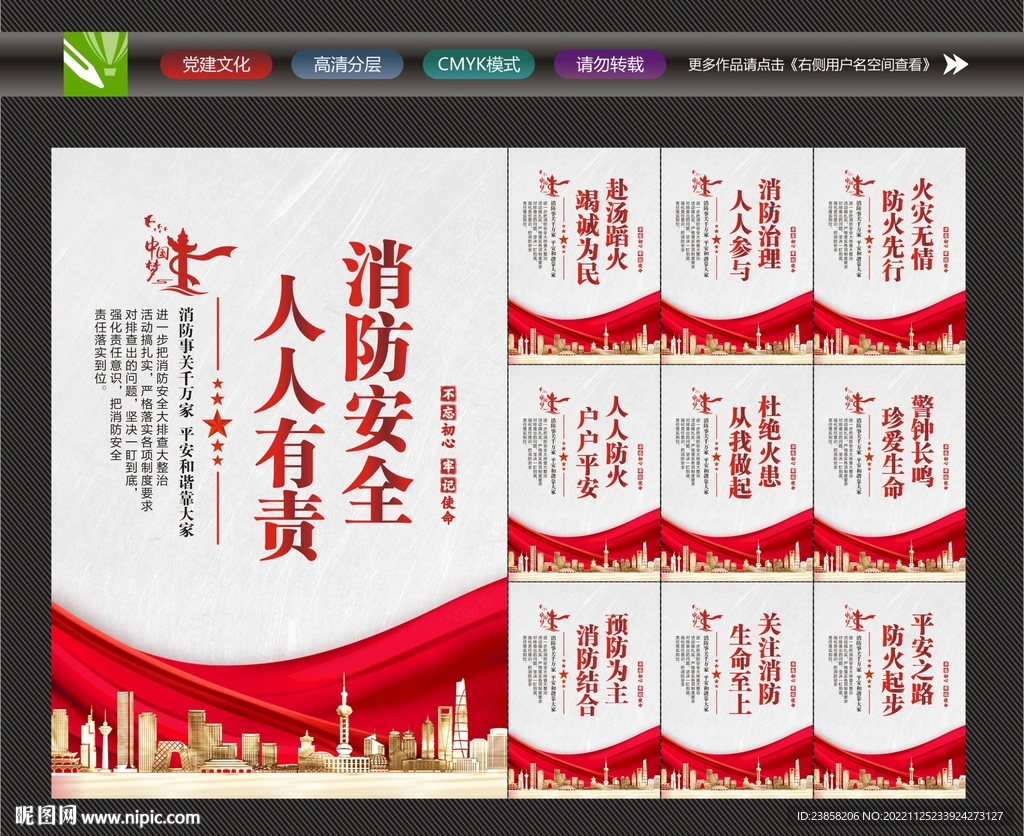This screenshot has width=1024, height=836.
Task: Click the 人人有责 heading on main poster
Action: pos(289,417)
